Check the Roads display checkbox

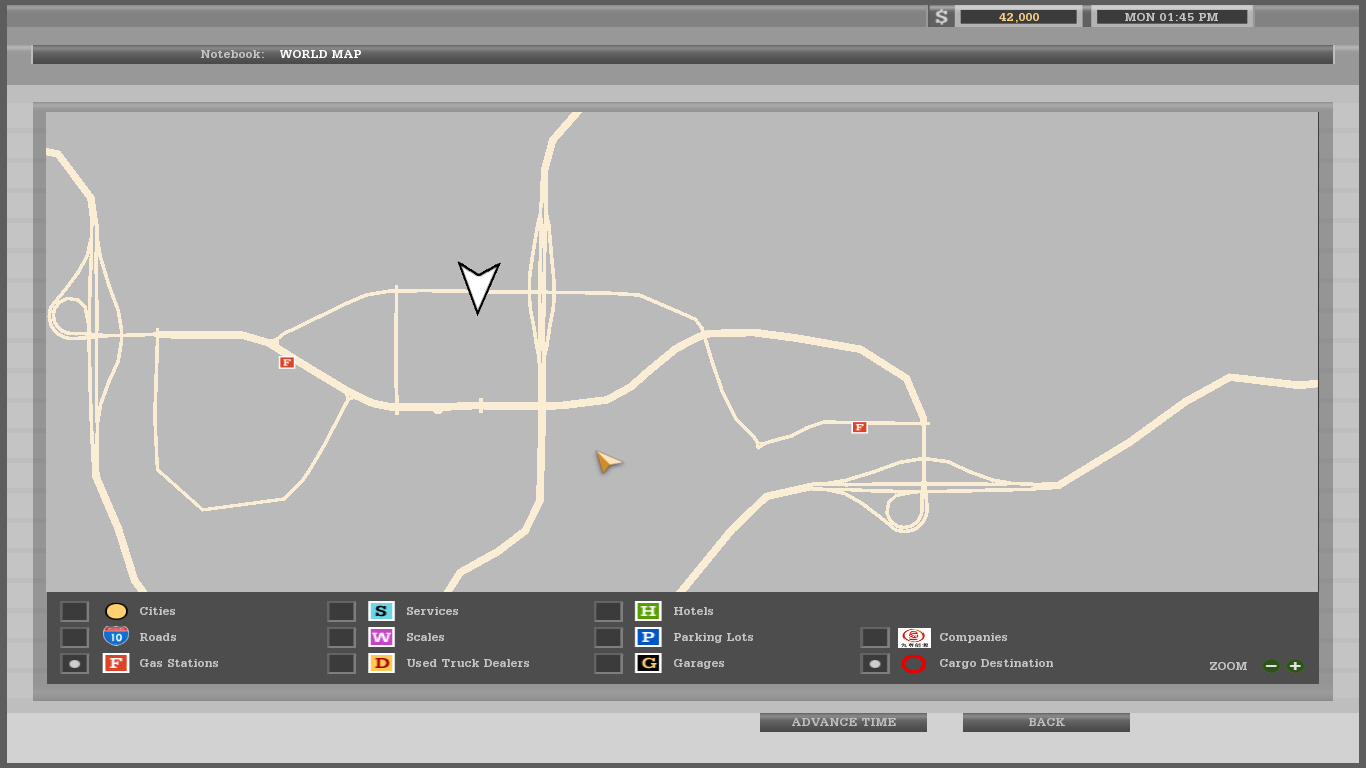75,637
